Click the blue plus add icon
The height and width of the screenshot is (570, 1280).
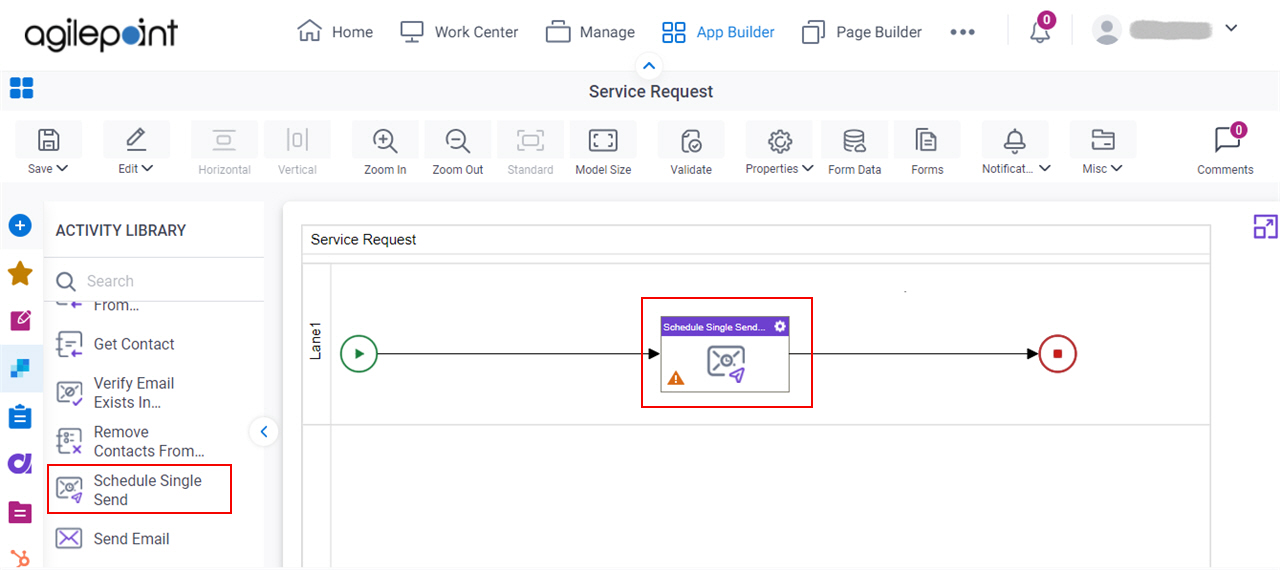point(20,226)
